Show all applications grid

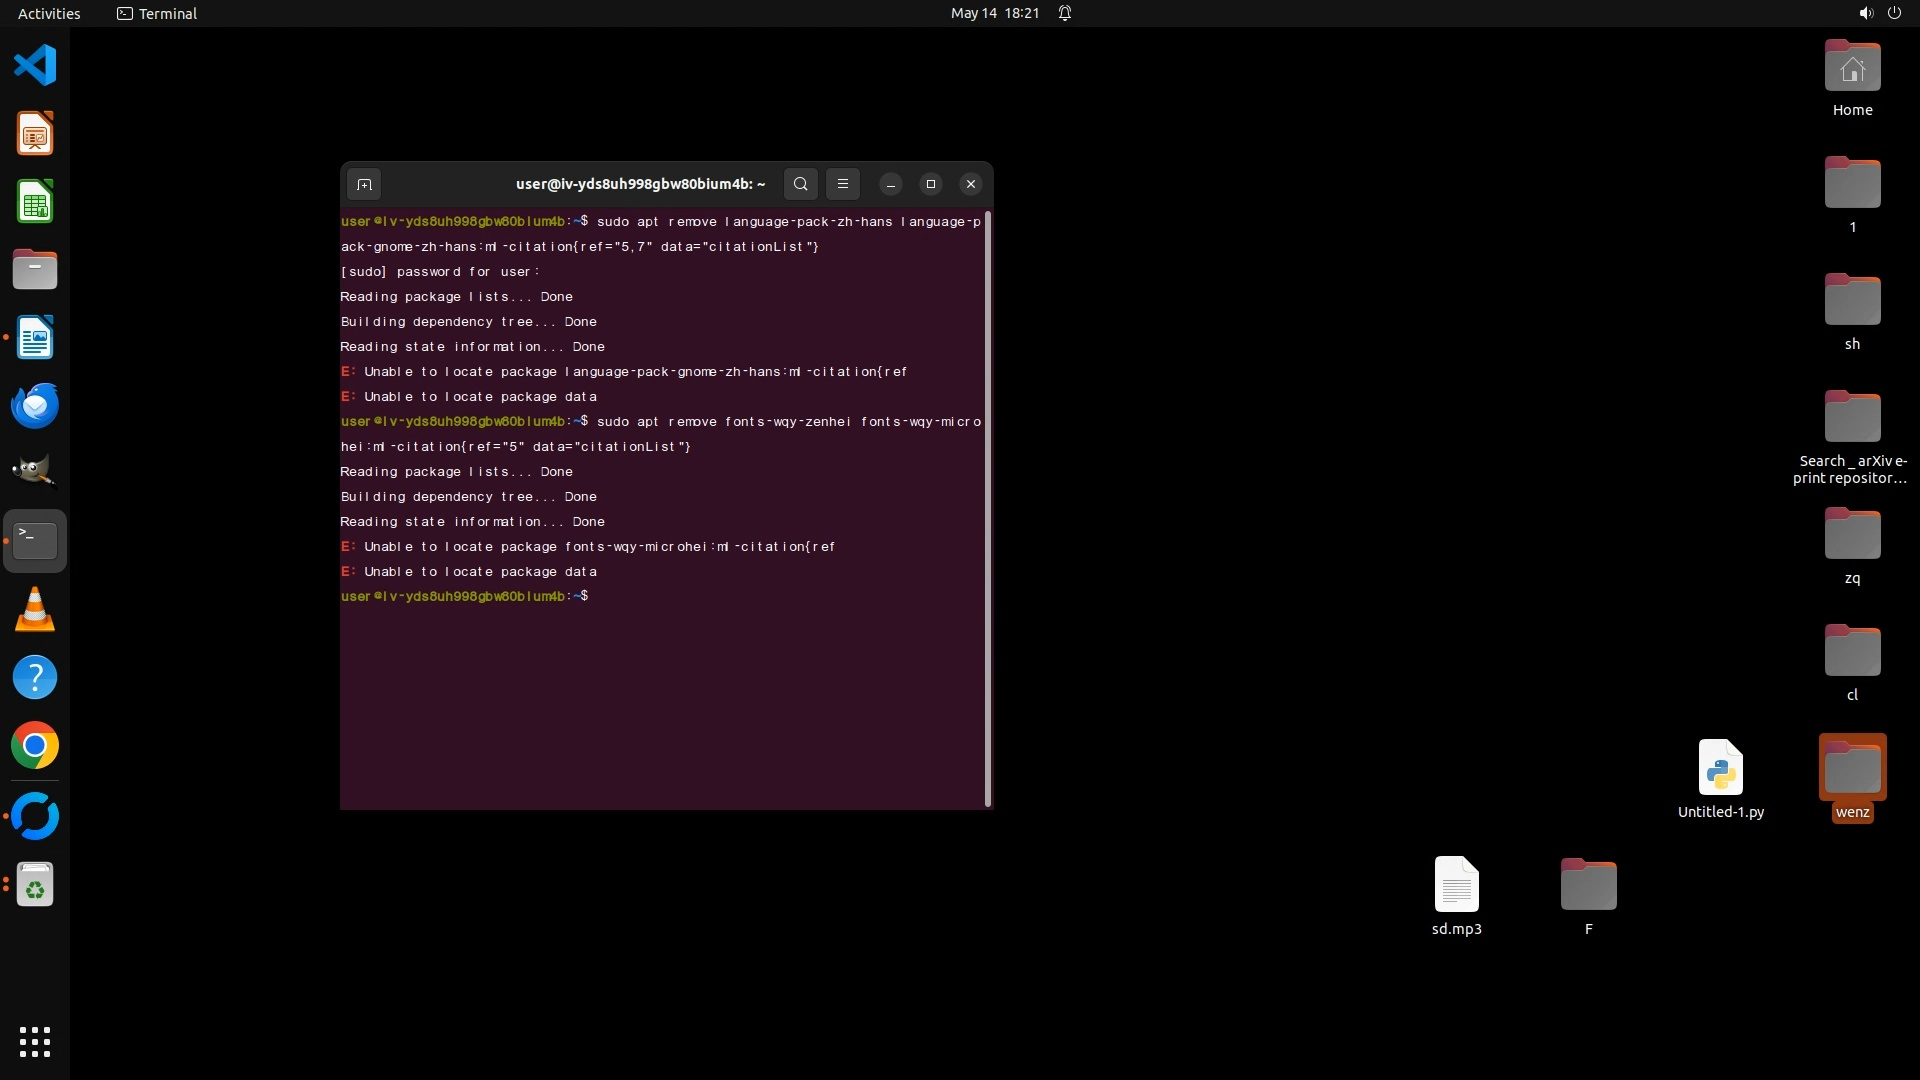(x=35, y=1041)
